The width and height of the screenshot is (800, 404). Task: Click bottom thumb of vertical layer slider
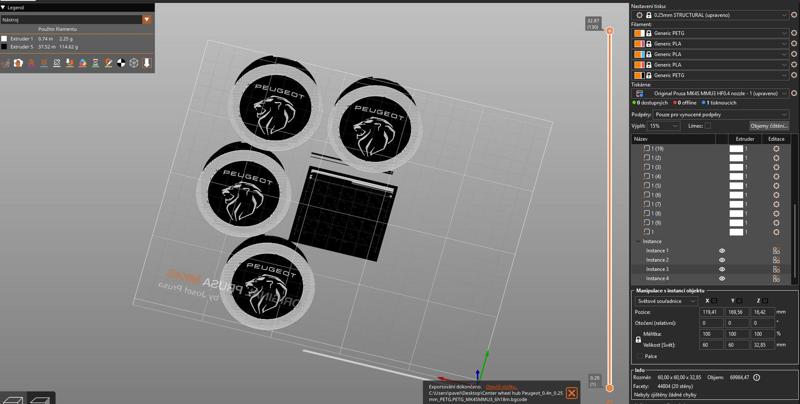[x=609, y=388]
